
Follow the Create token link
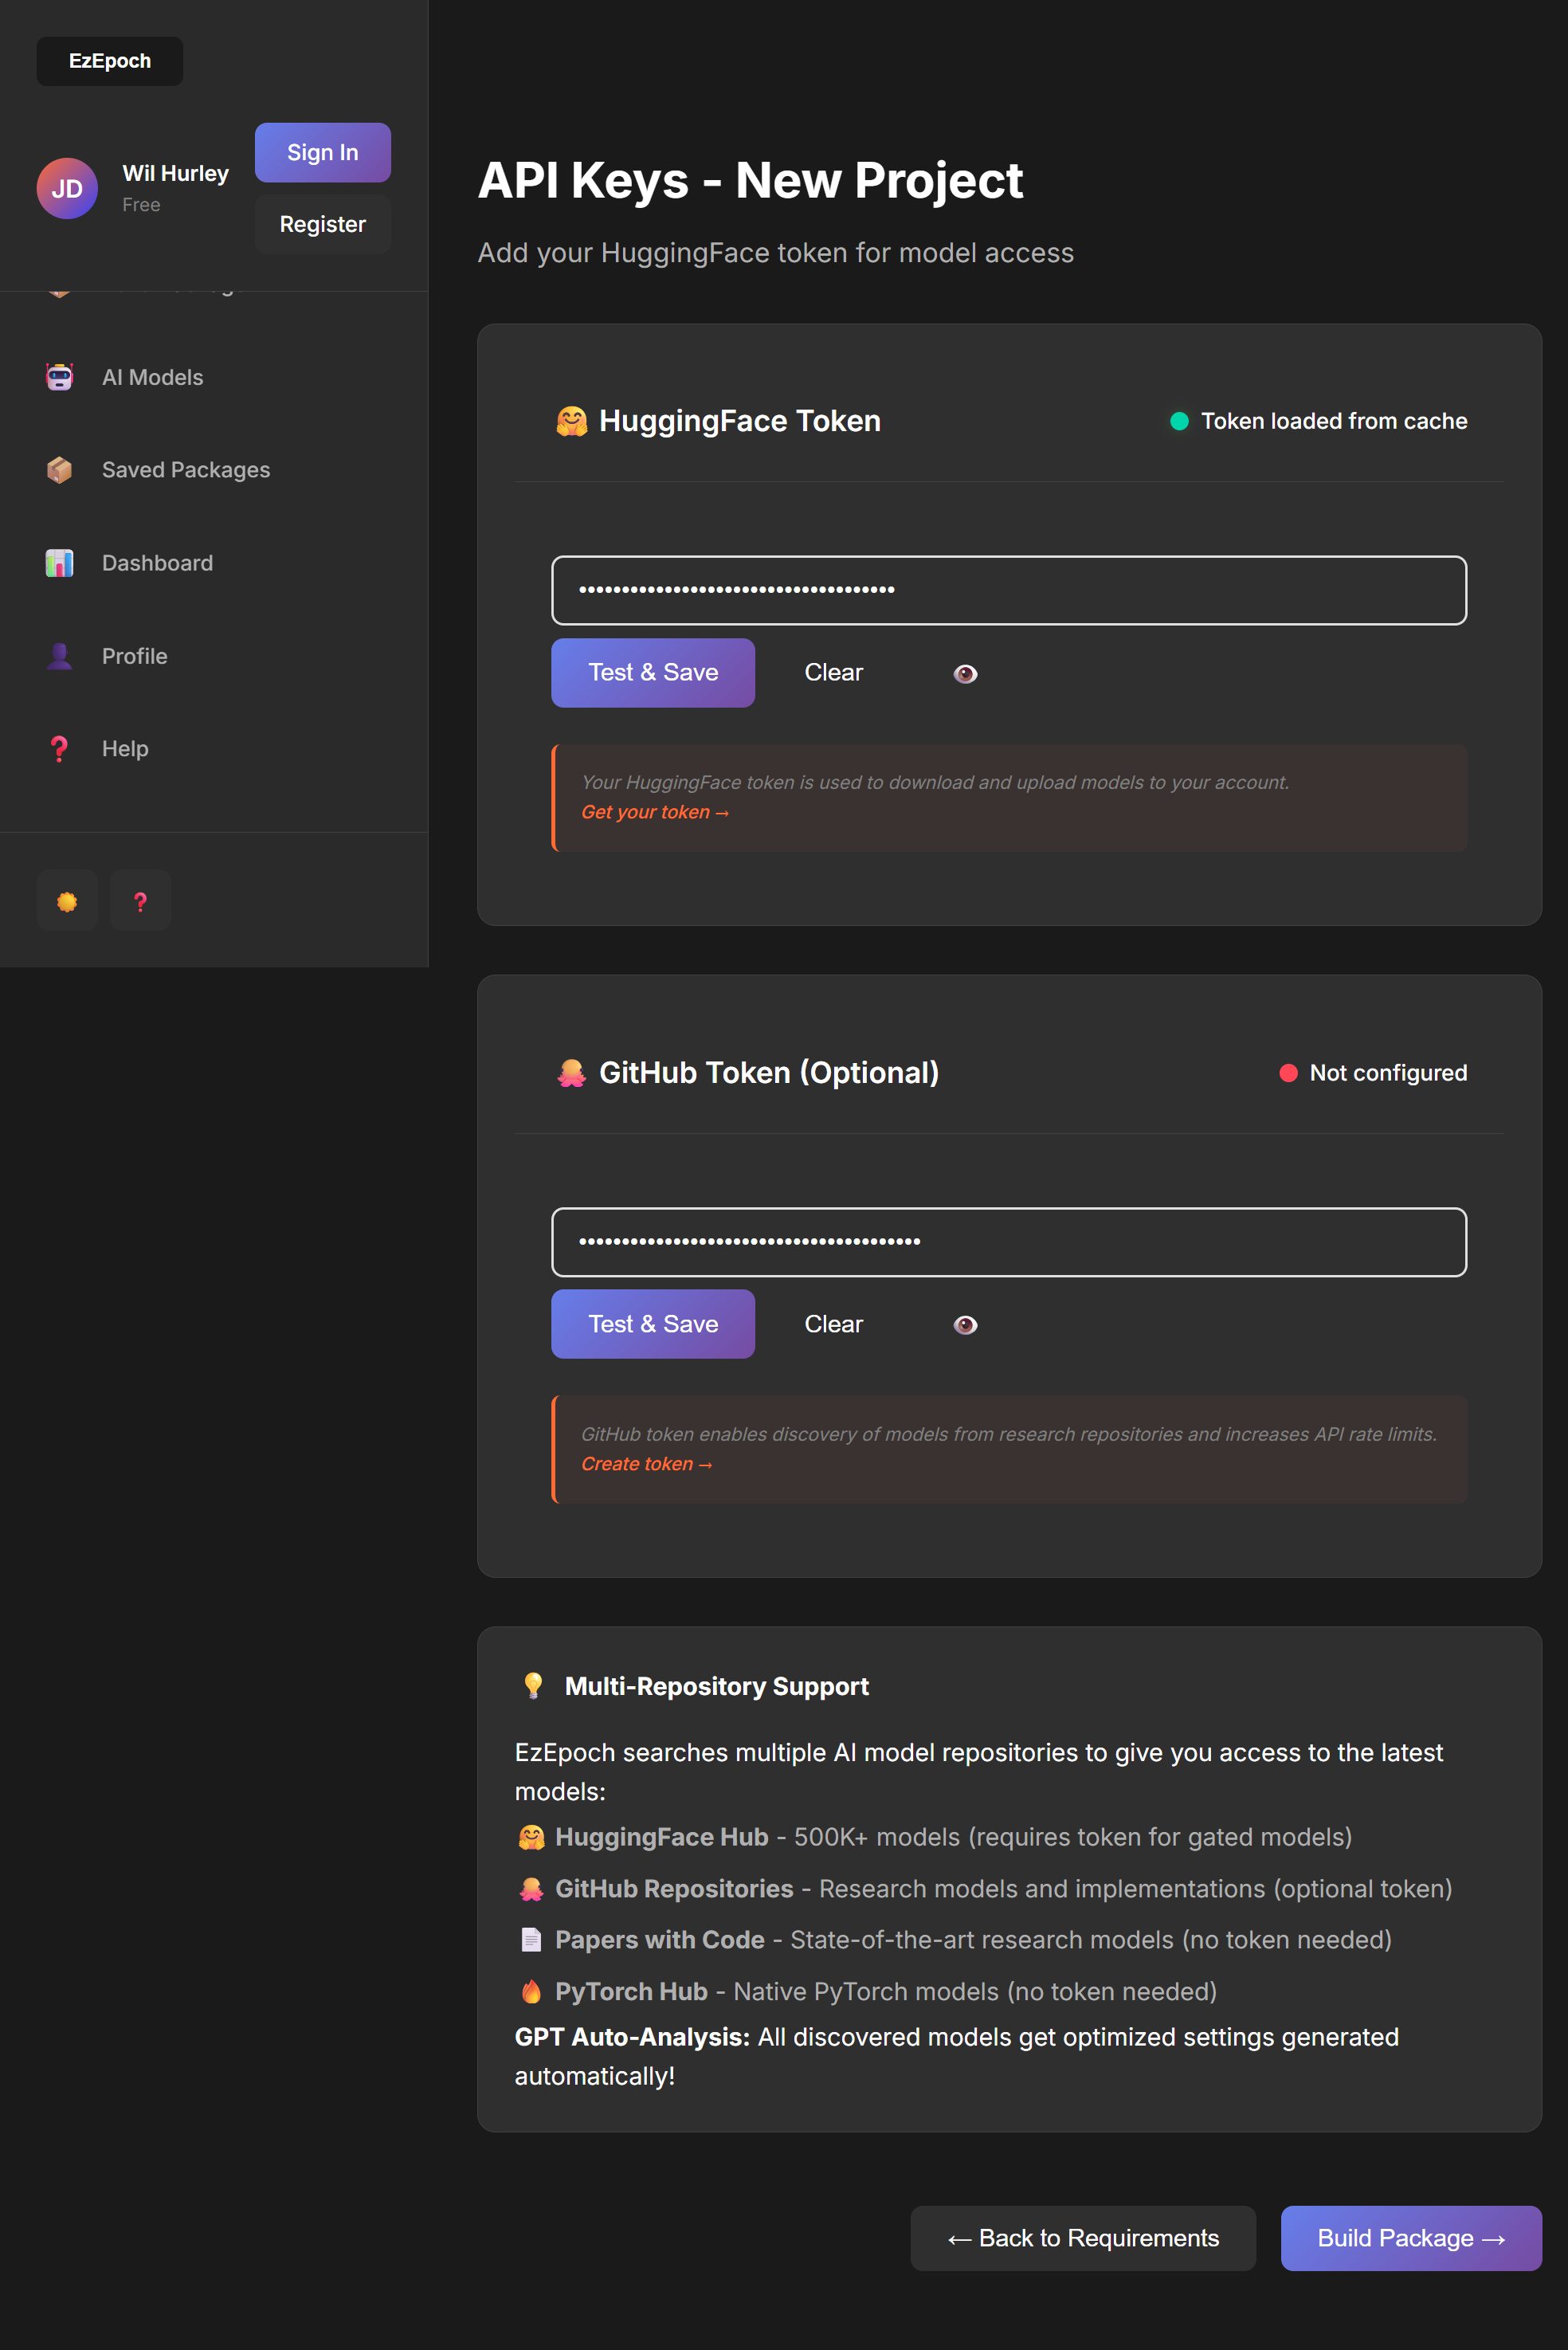click(x=646, y=1464)
